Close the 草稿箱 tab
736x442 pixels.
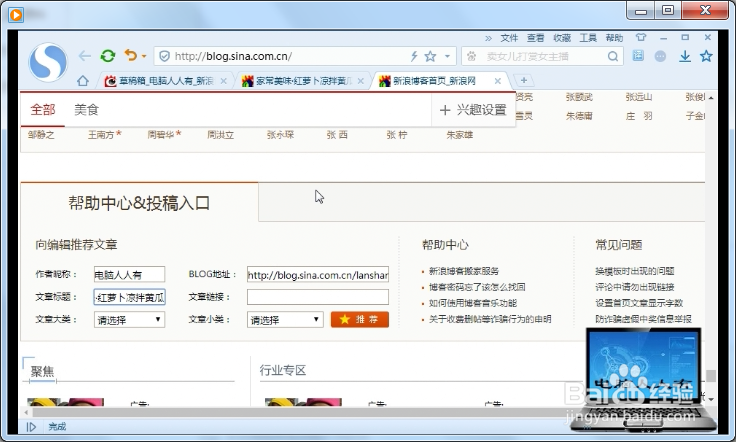224,81
